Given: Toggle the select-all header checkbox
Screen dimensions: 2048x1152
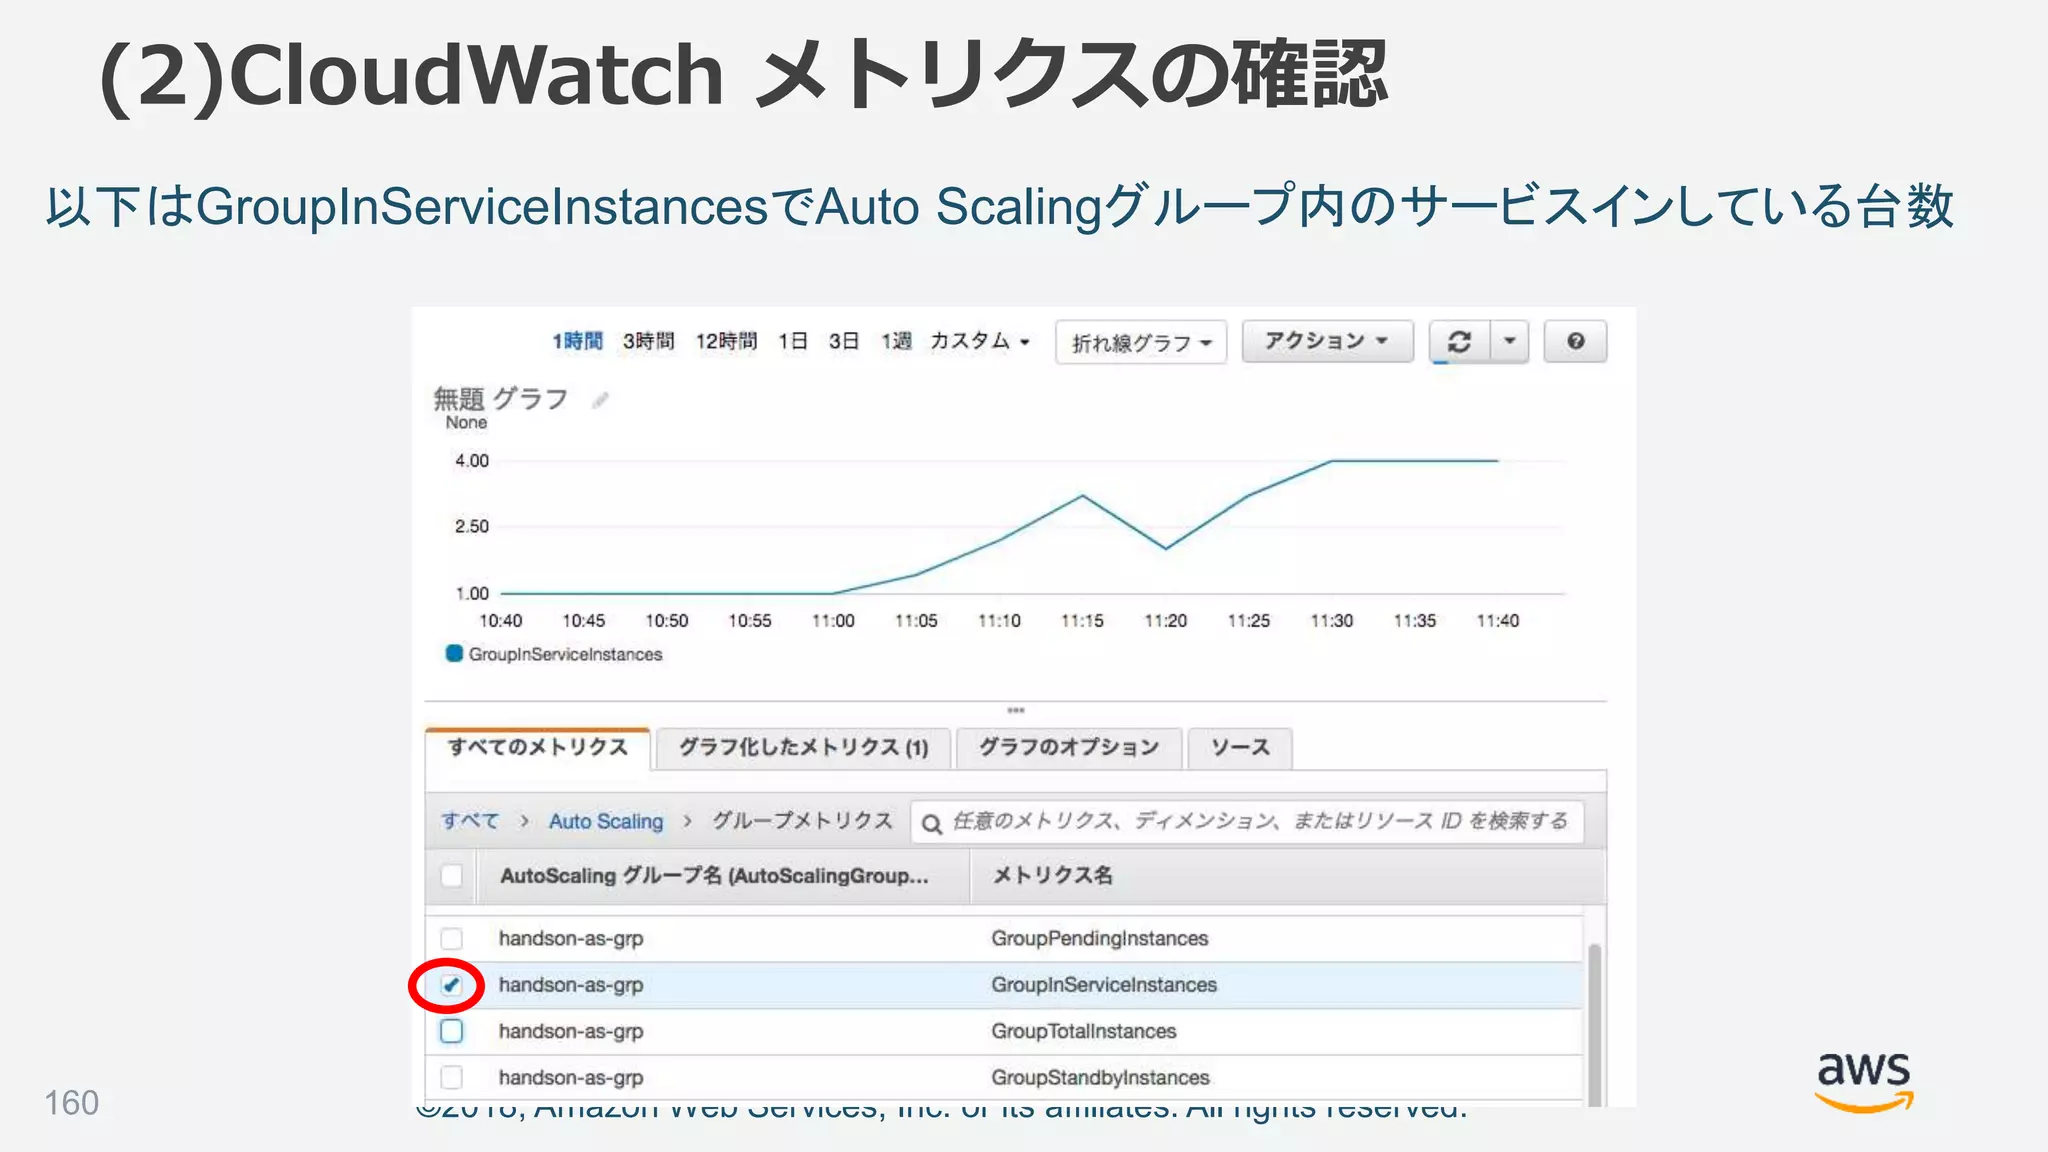Looking at the screenshot, I should coord(452,876).
